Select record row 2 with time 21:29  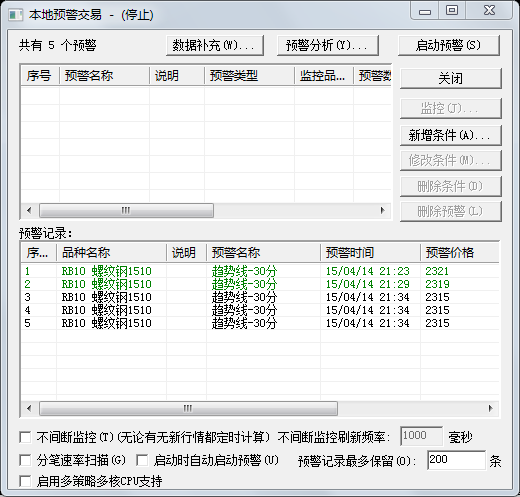260,284
